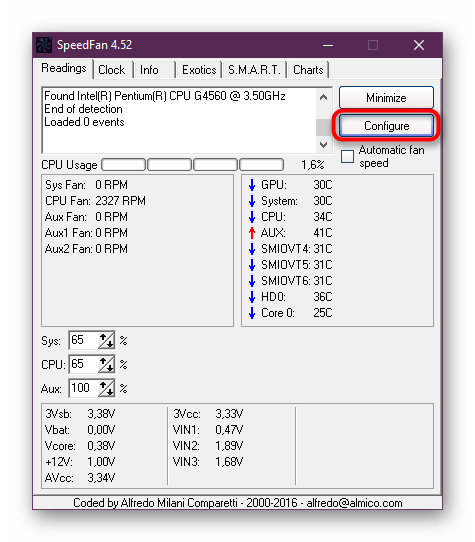
Task: Click the 'Aux Fan: 0 RPM' reading
Action: point(86,217)
